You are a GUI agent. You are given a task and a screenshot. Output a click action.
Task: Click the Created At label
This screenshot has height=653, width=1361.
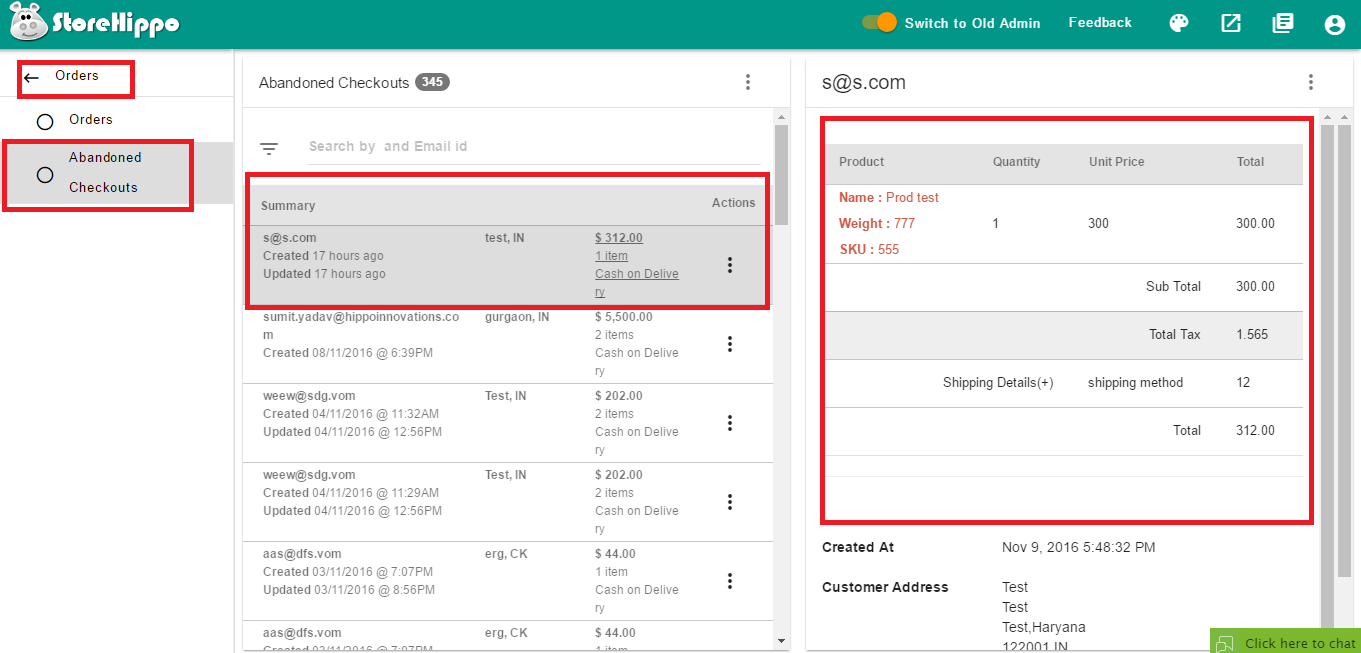pos(858,548)
